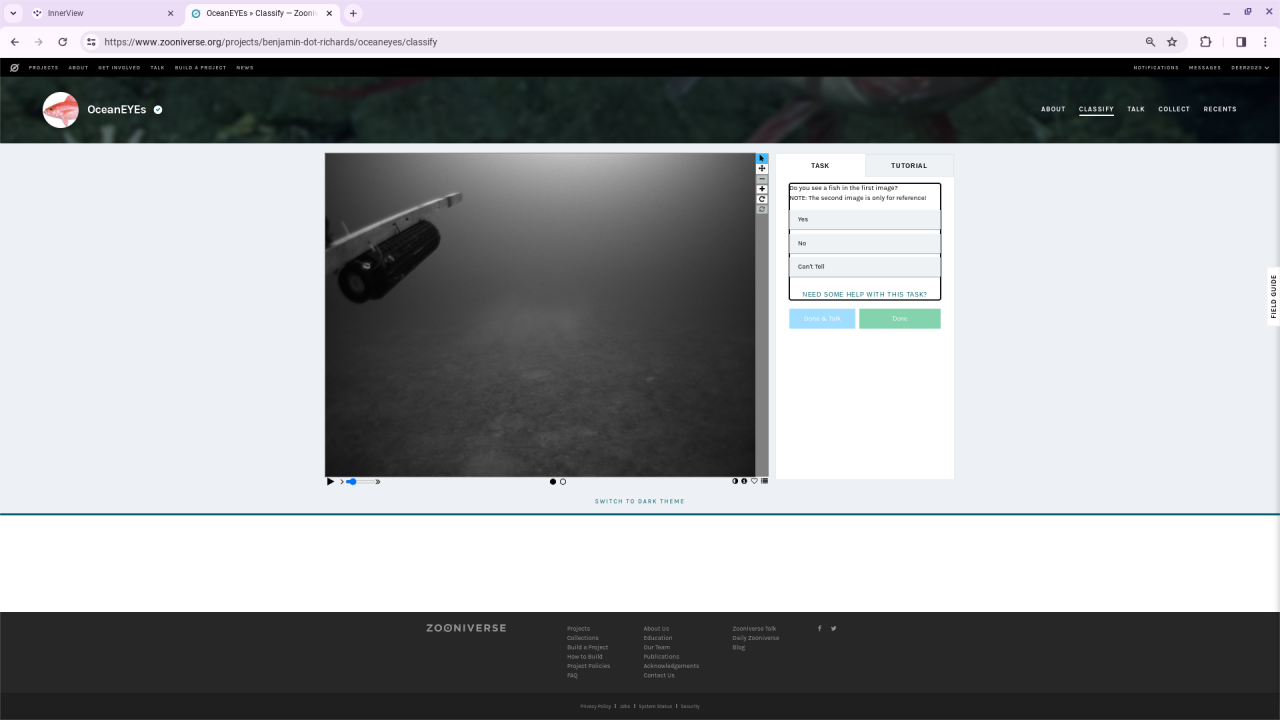Viewport: 1280px width, 720px height.
Task: Open the project Collect page
Action: click(1174, 109)
